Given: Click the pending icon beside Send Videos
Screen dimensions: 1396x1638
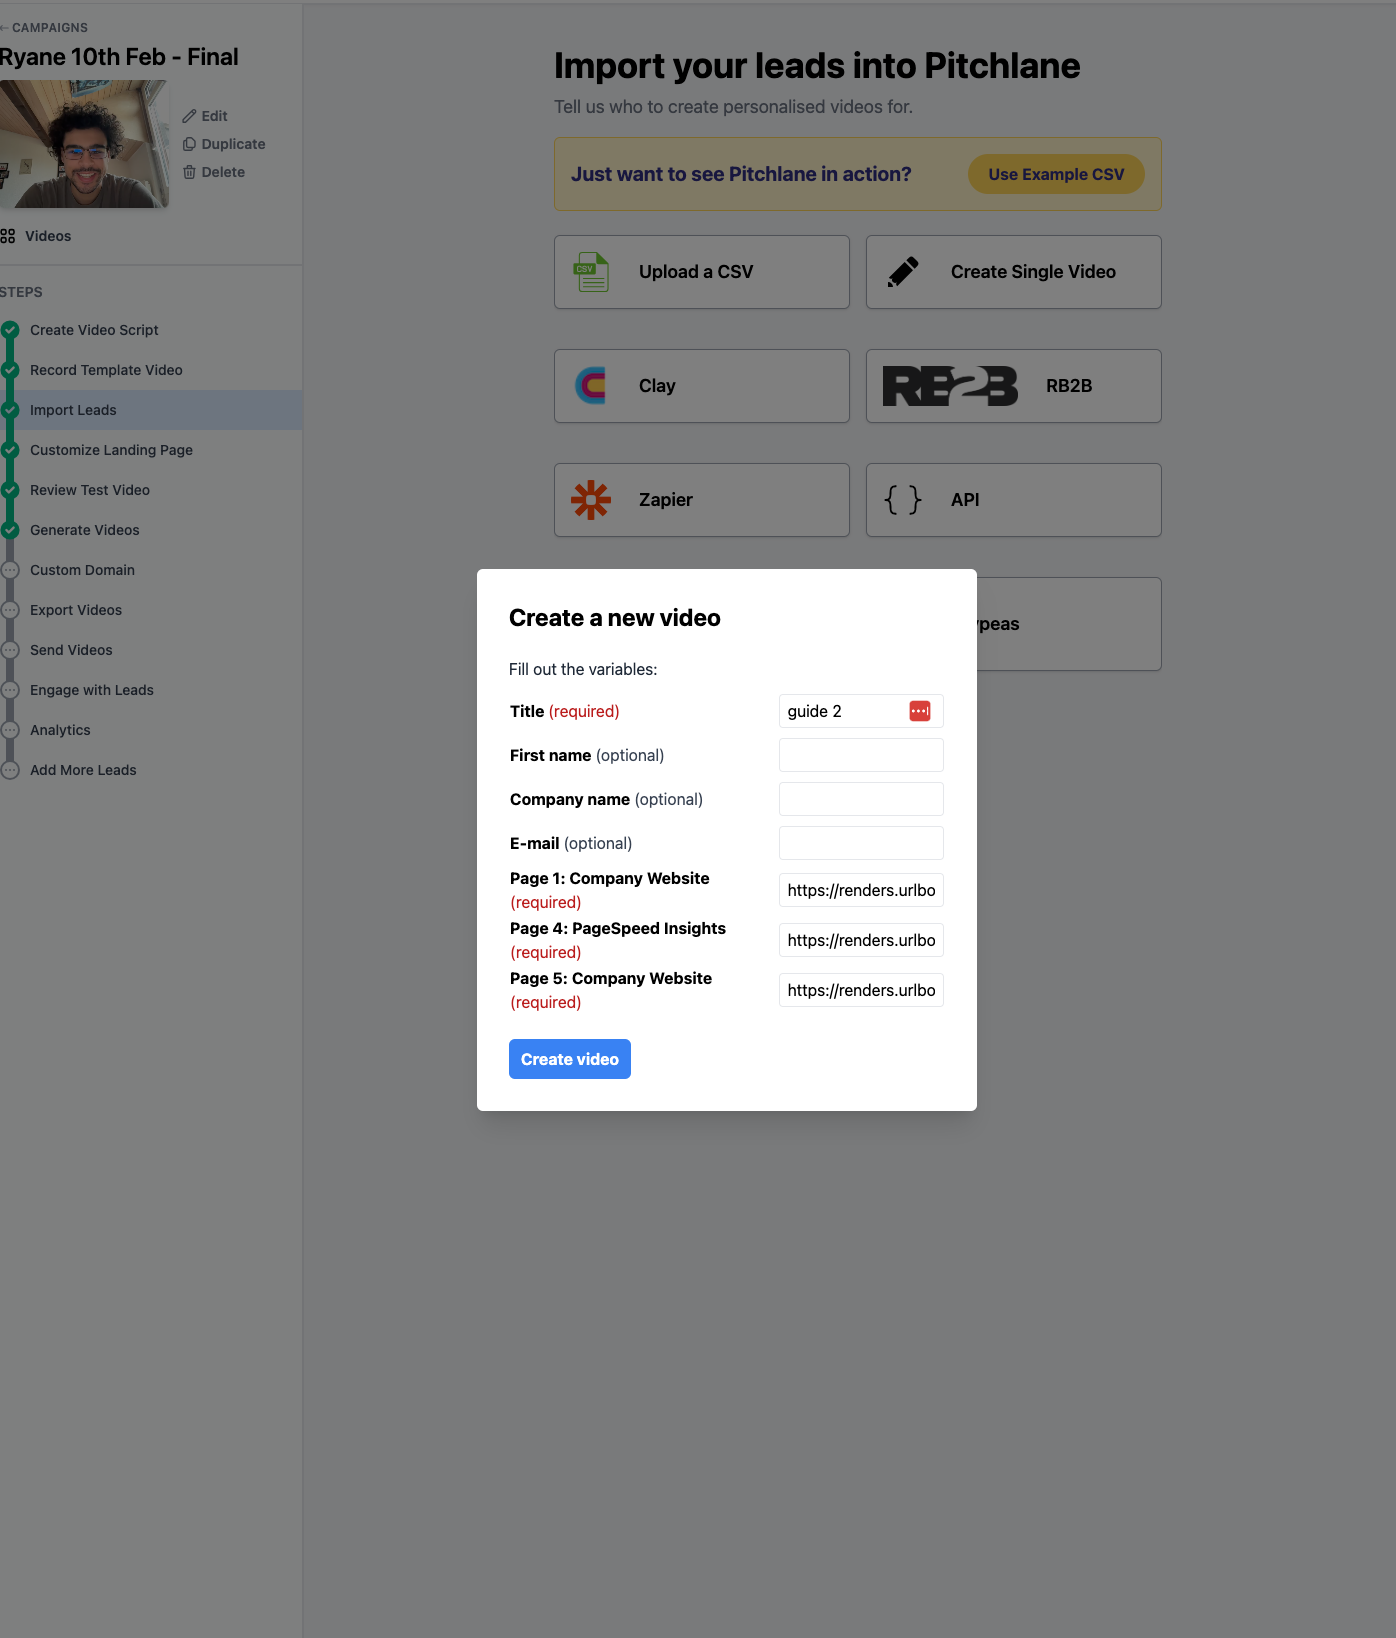Looking at the screenshot, I should coord(10,650).
